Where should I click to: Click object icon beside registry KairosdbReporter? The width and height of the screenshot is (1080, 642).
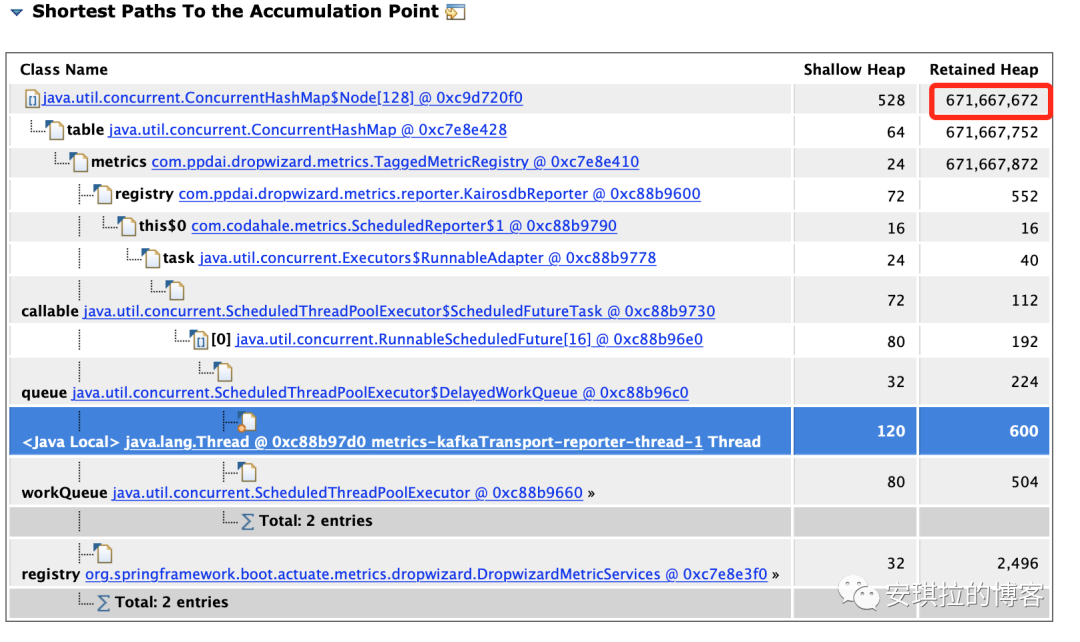[104, 194]
